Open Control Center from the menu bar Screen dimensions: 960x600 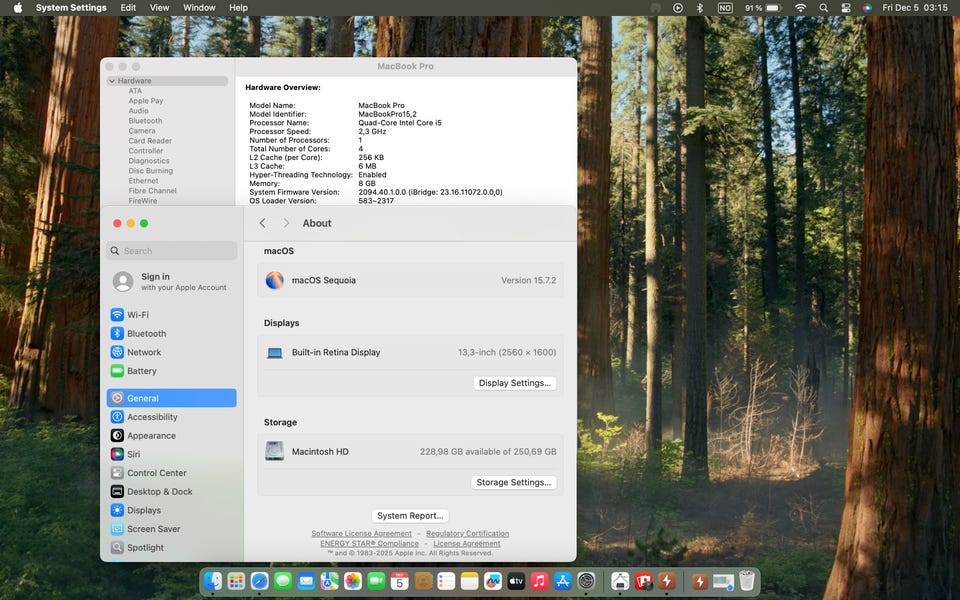846,8
